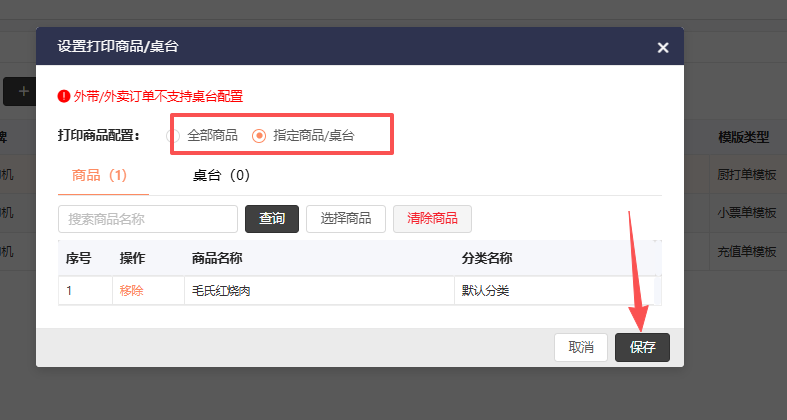Screen dimensions: 787x420
Task: Click the 默认分类 category cell
Action: click(555, 291)
